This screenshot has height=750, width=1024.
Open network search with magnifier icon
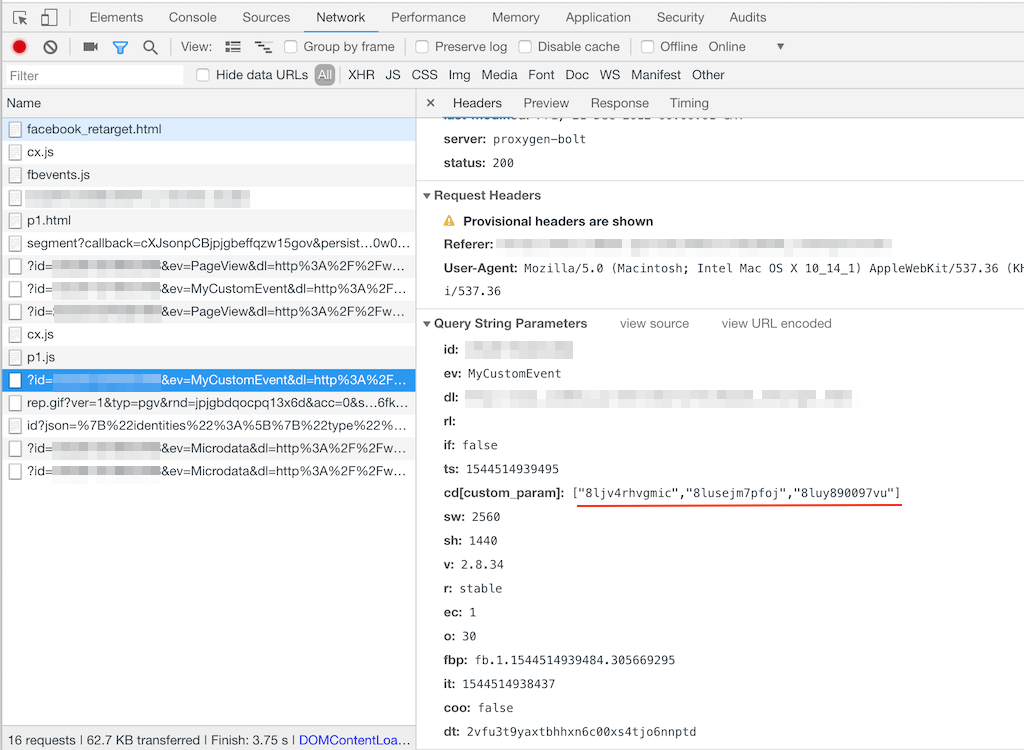click(150, 47)
